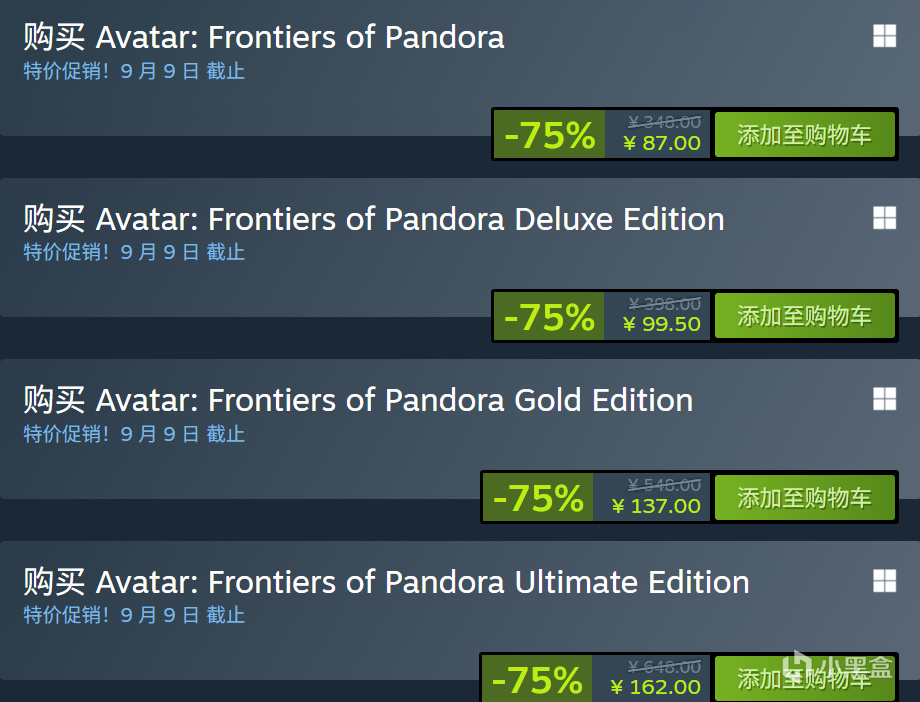This screenshot has height=702, width=920.
Task: Click the -75% badge for Ultimate Edition
Action: (537, 679)
